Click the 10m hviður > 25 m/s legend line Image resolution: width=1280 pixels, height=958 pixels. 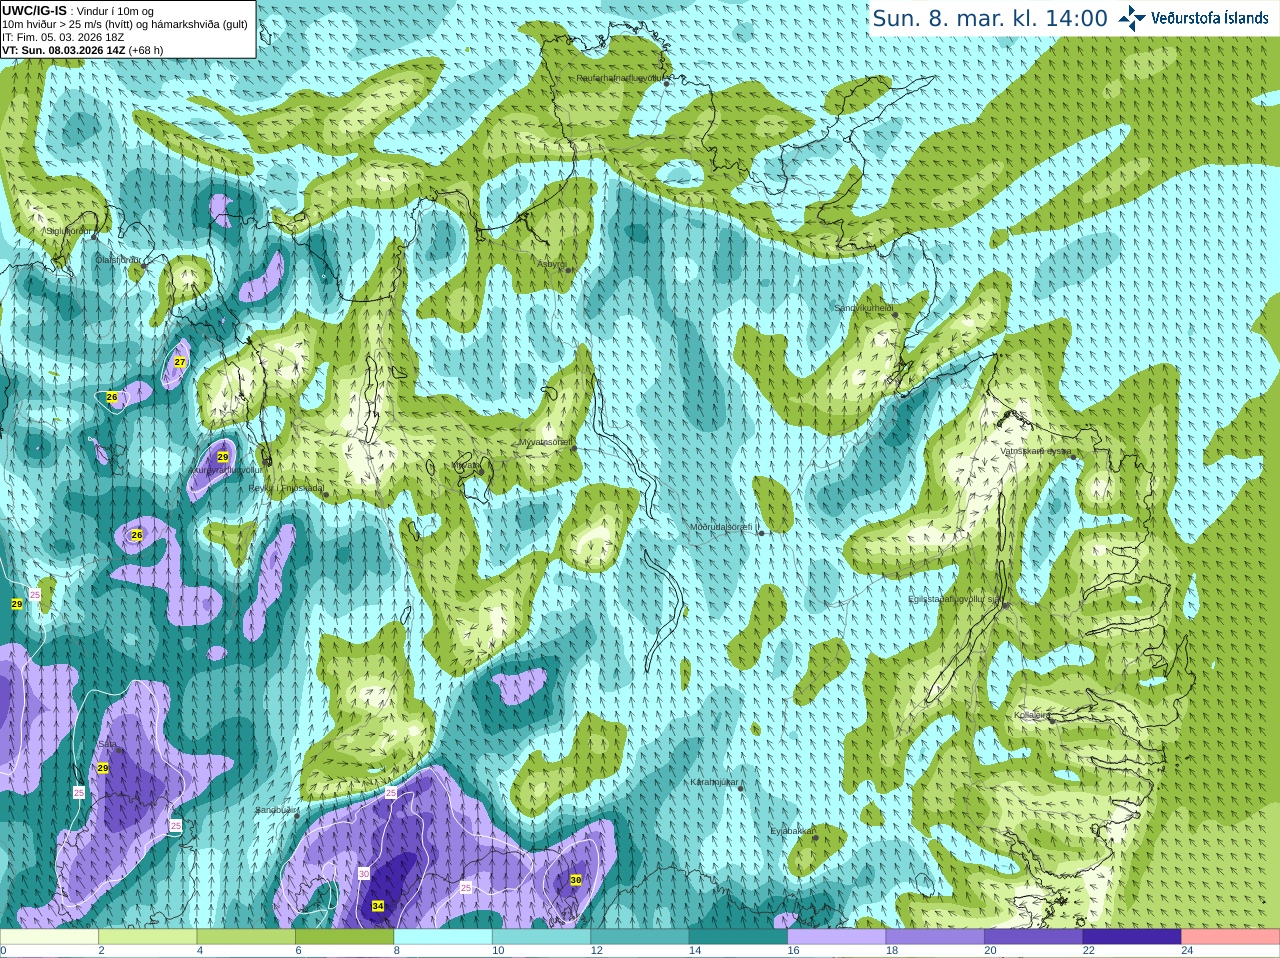(125, 24)
